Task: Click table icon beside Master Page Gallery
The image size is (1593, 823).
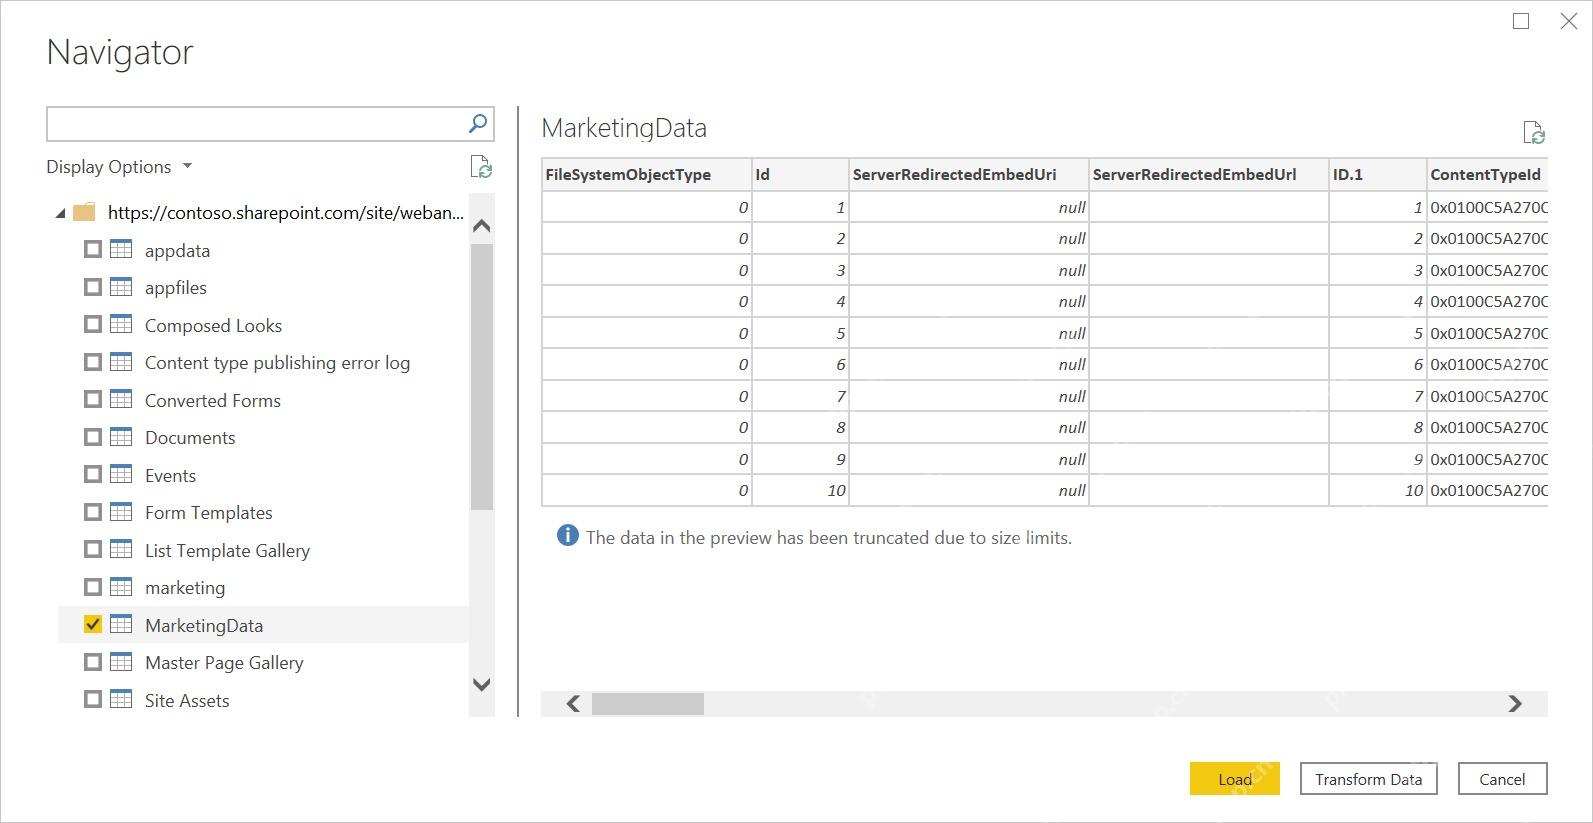Action: (x=121, y=662)
